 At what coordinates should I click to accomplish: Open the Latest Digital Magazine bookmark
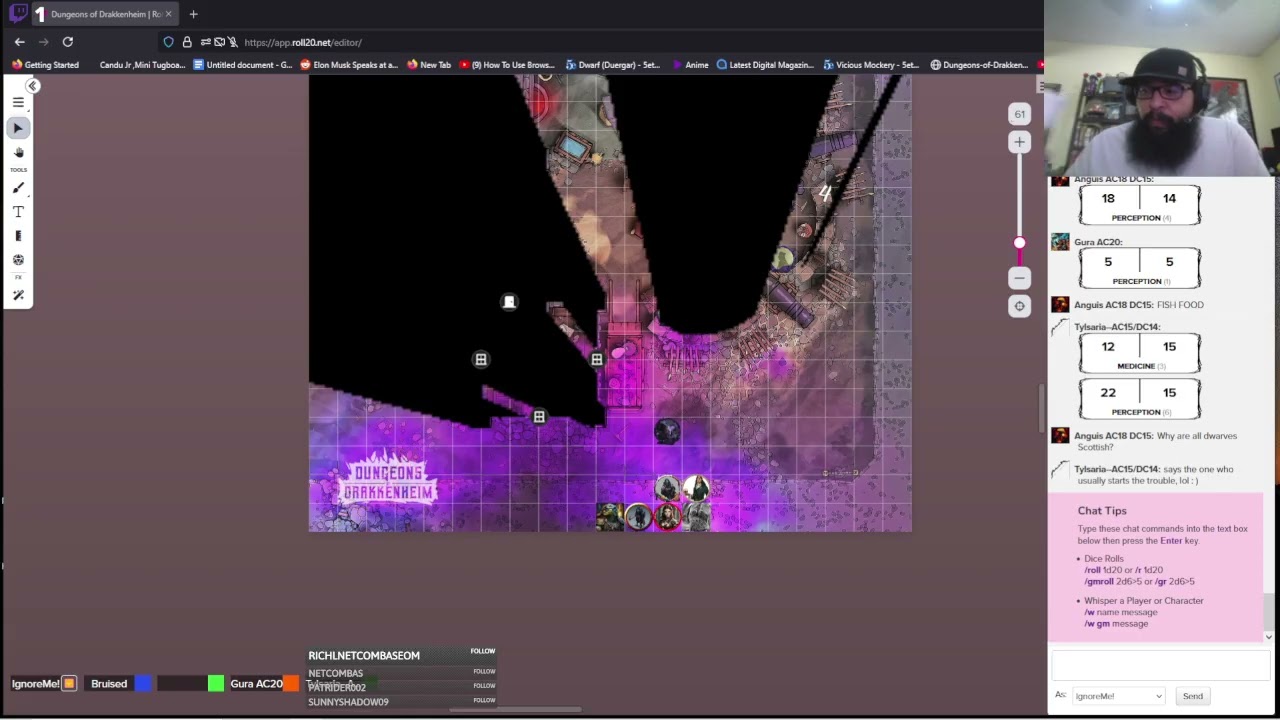(x=765, y=65)
